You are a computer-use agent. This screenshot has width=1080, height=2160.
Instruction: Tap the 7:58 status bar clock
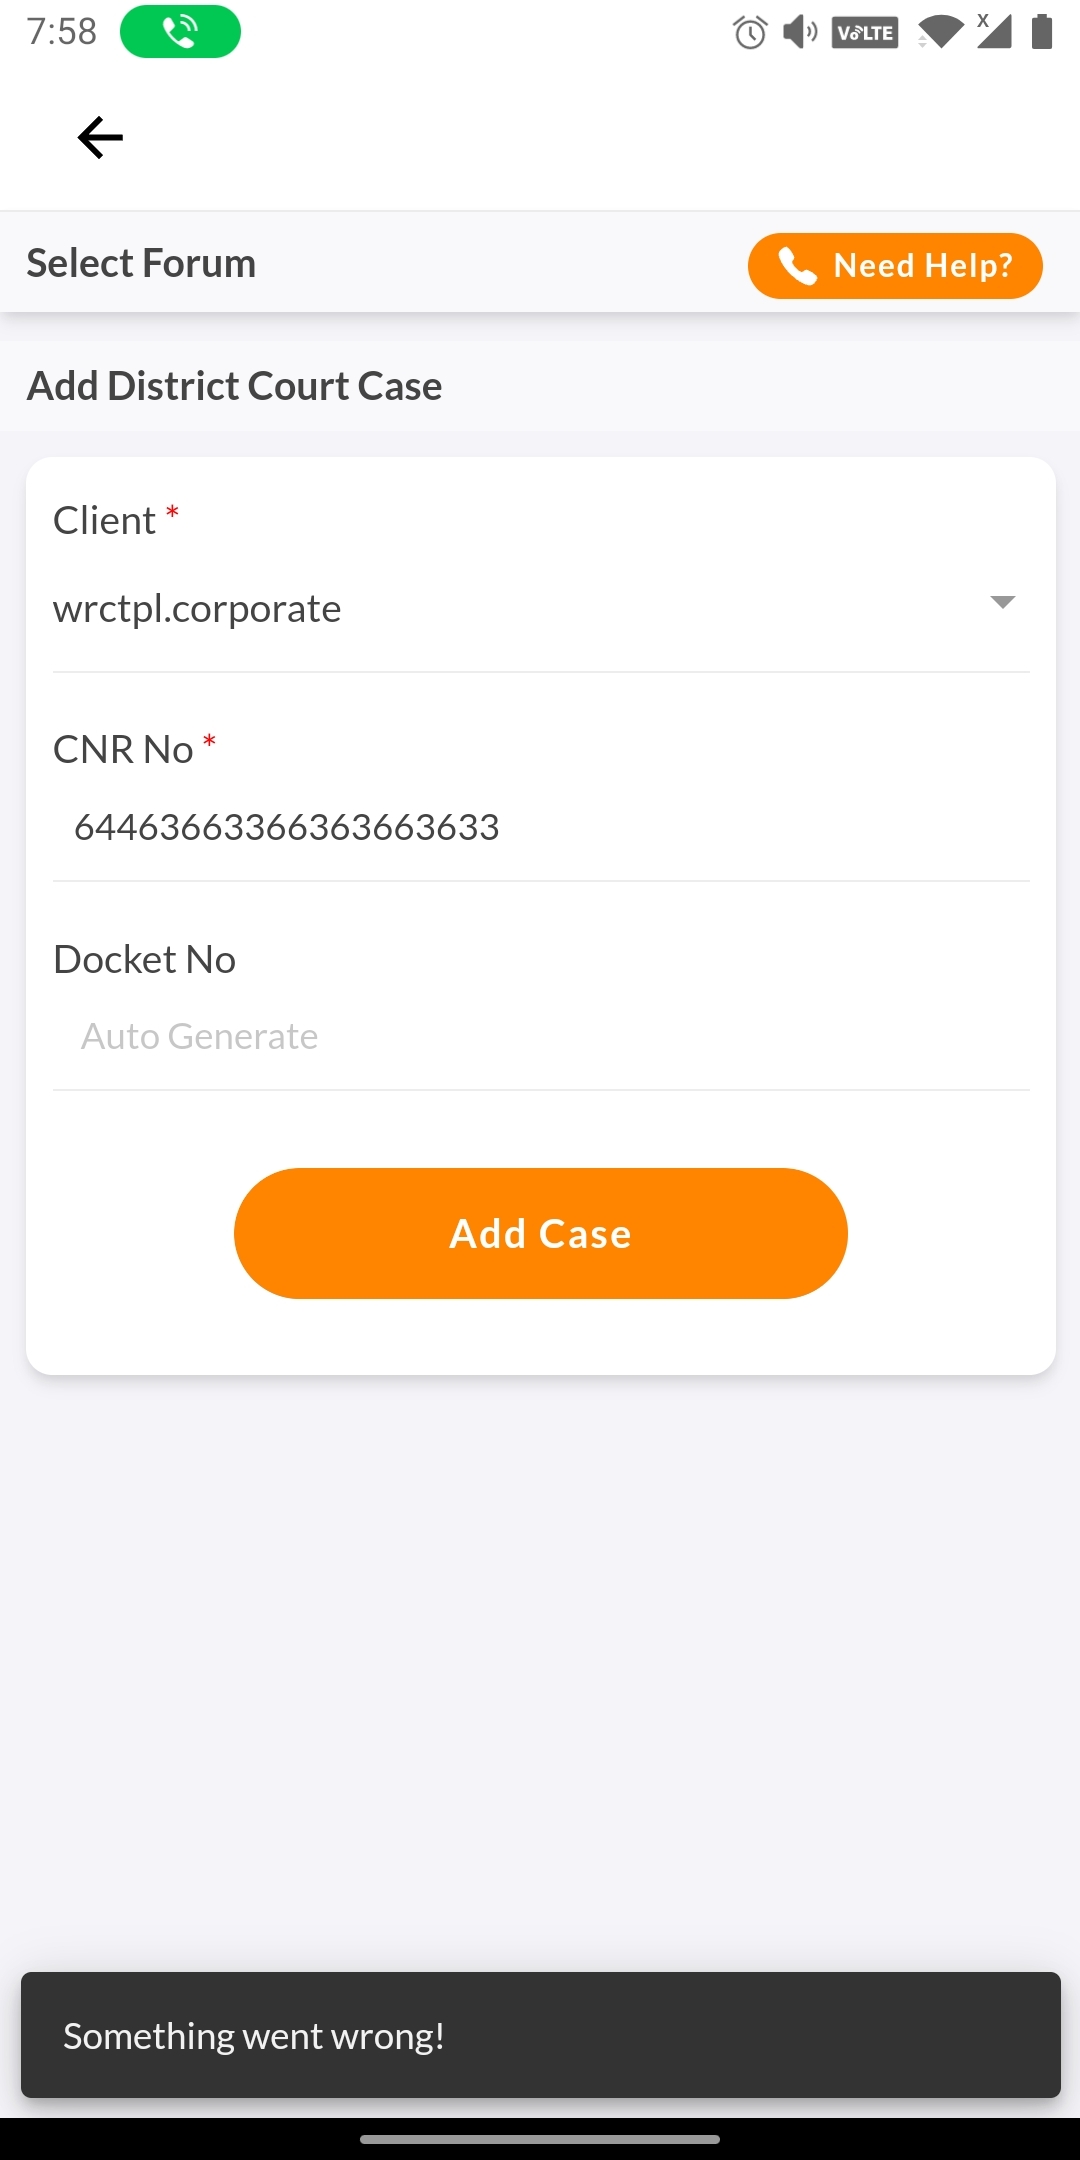click(62, 32)
